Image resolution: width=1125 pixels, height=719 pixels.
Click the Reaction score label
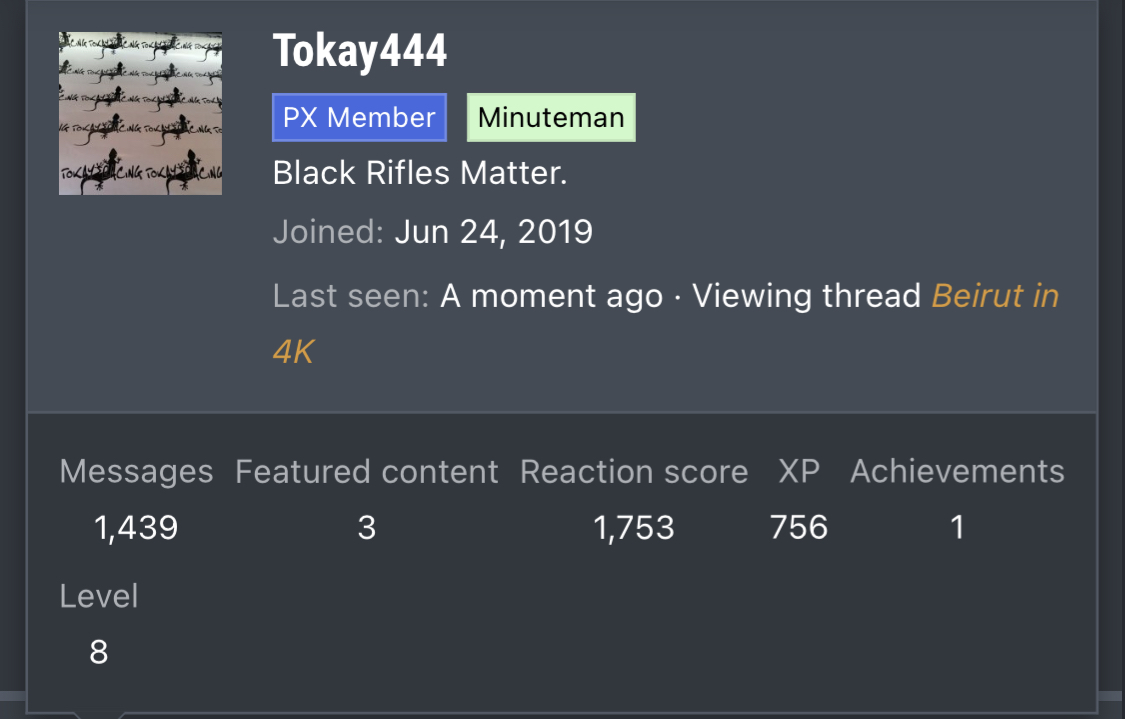tap(634, 471)
